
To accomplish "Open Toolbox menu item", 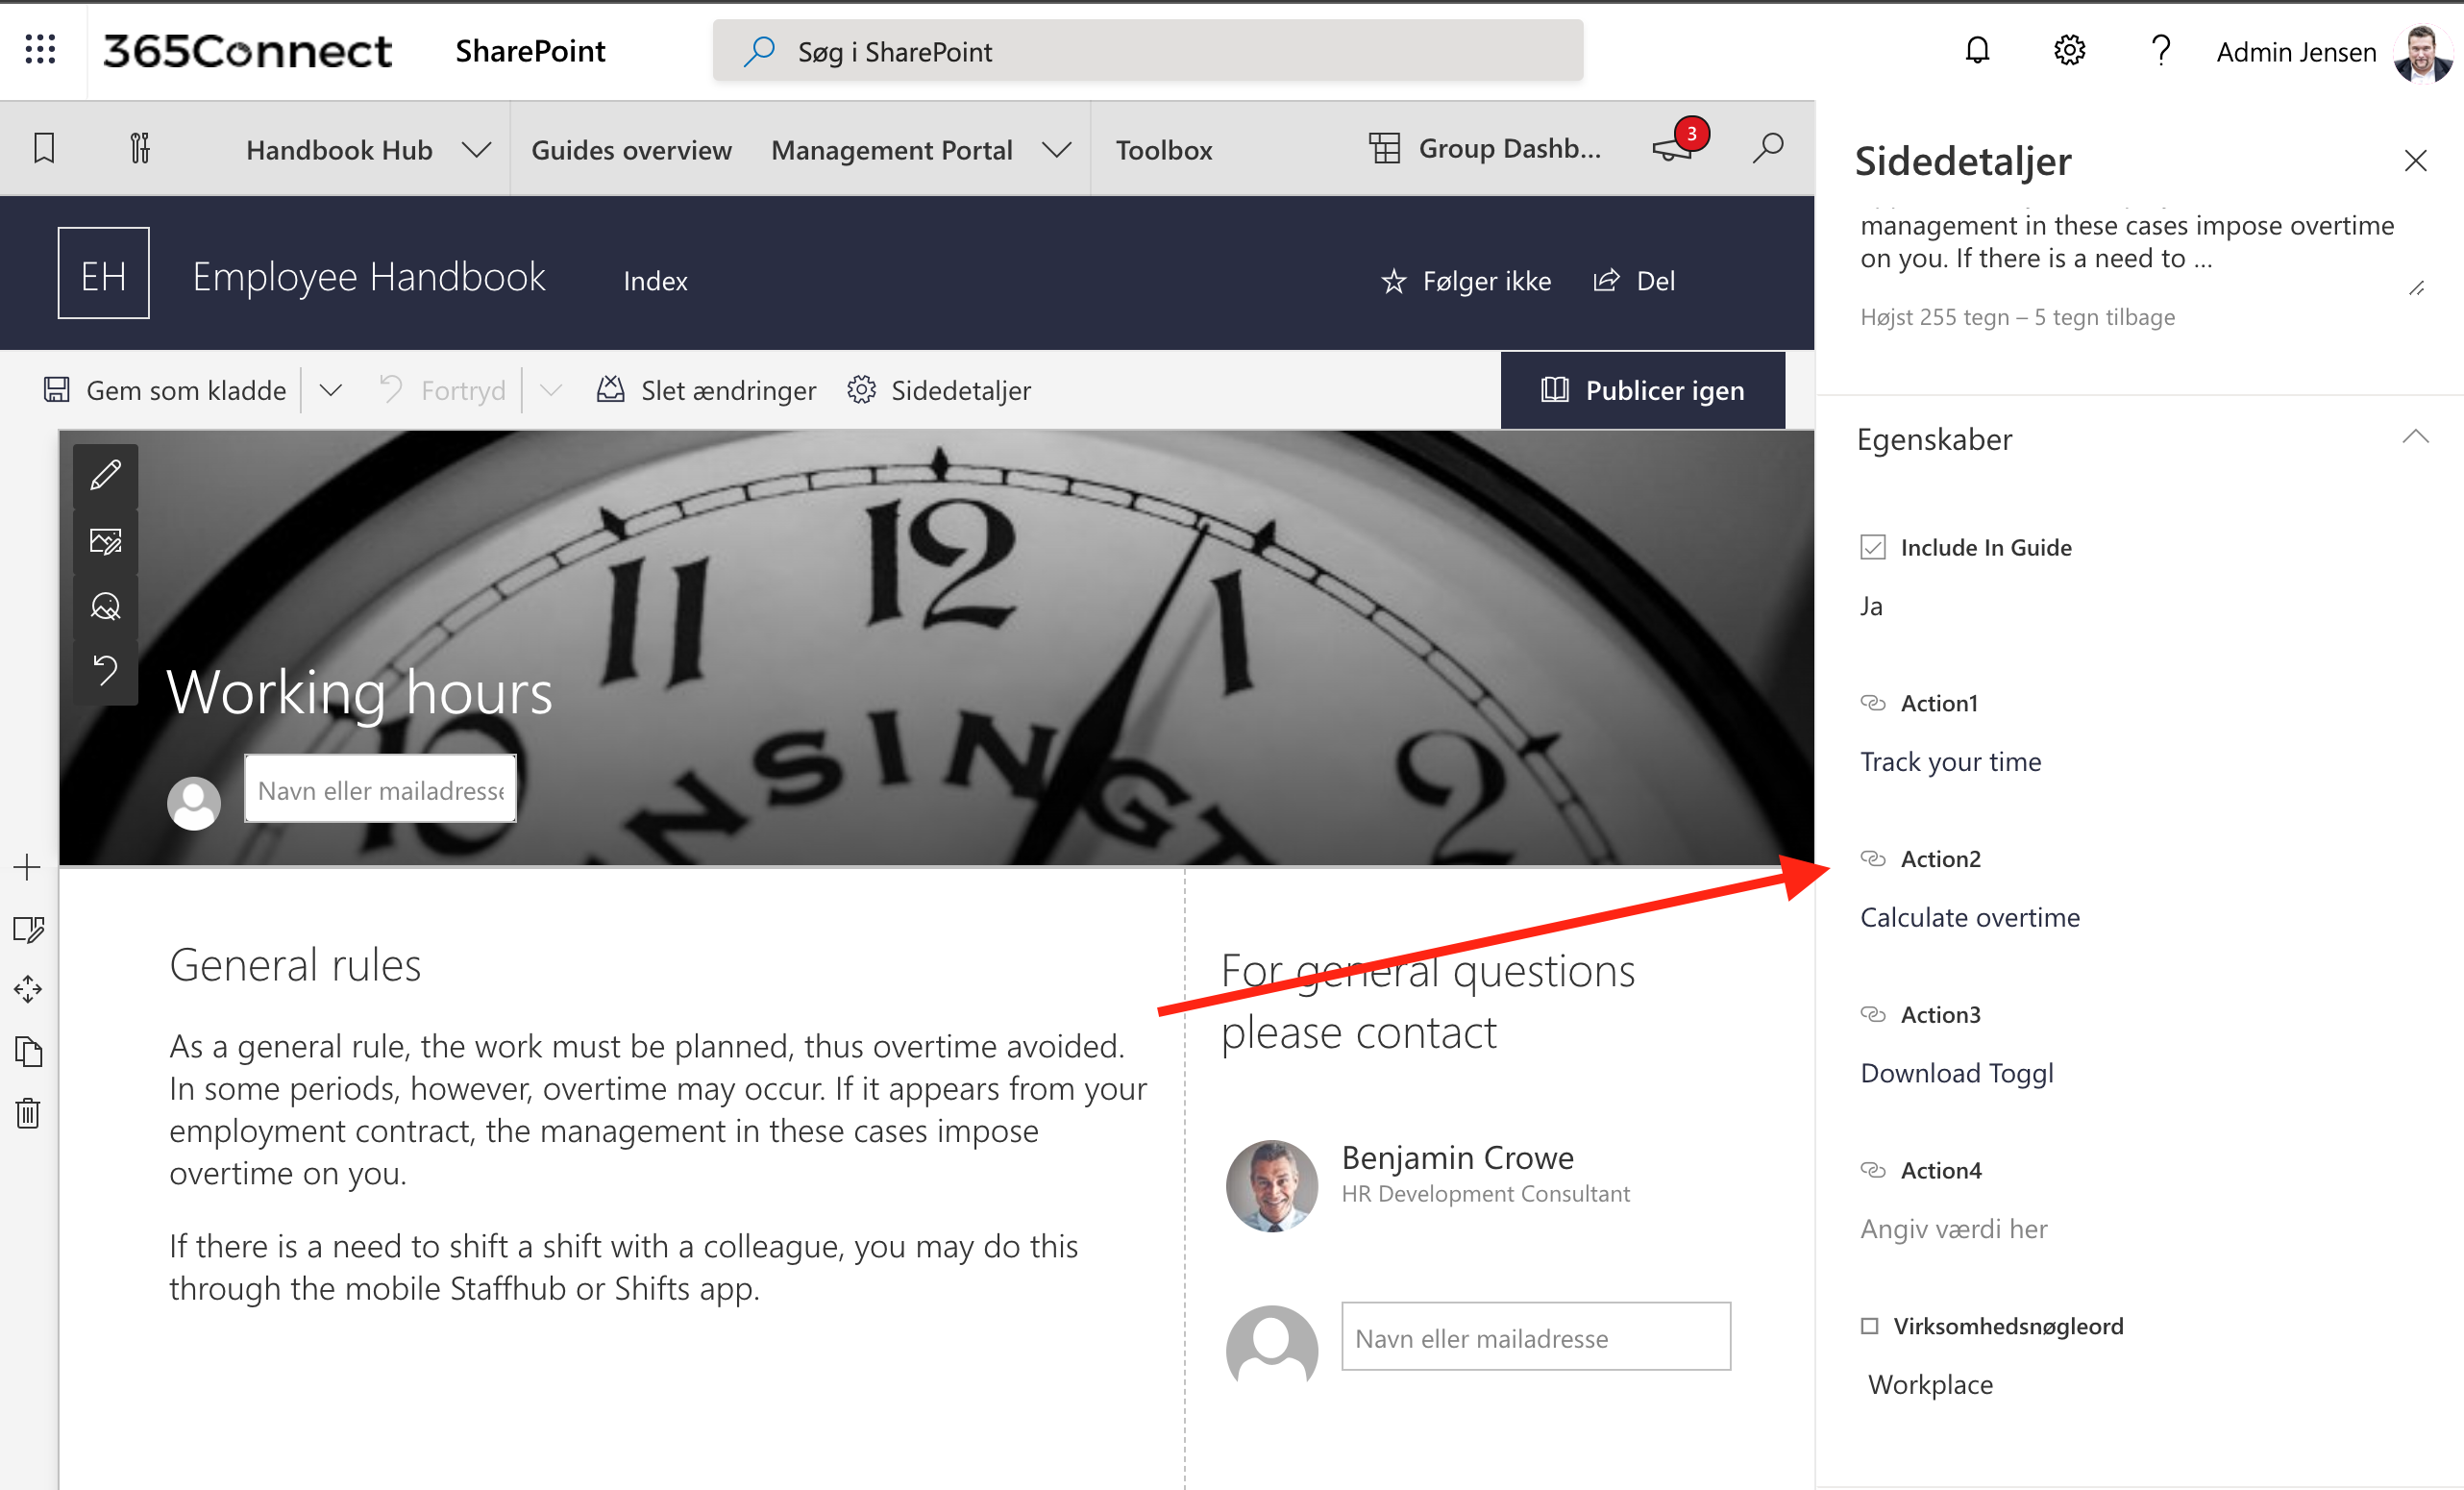I will [x=1164, y=150].
